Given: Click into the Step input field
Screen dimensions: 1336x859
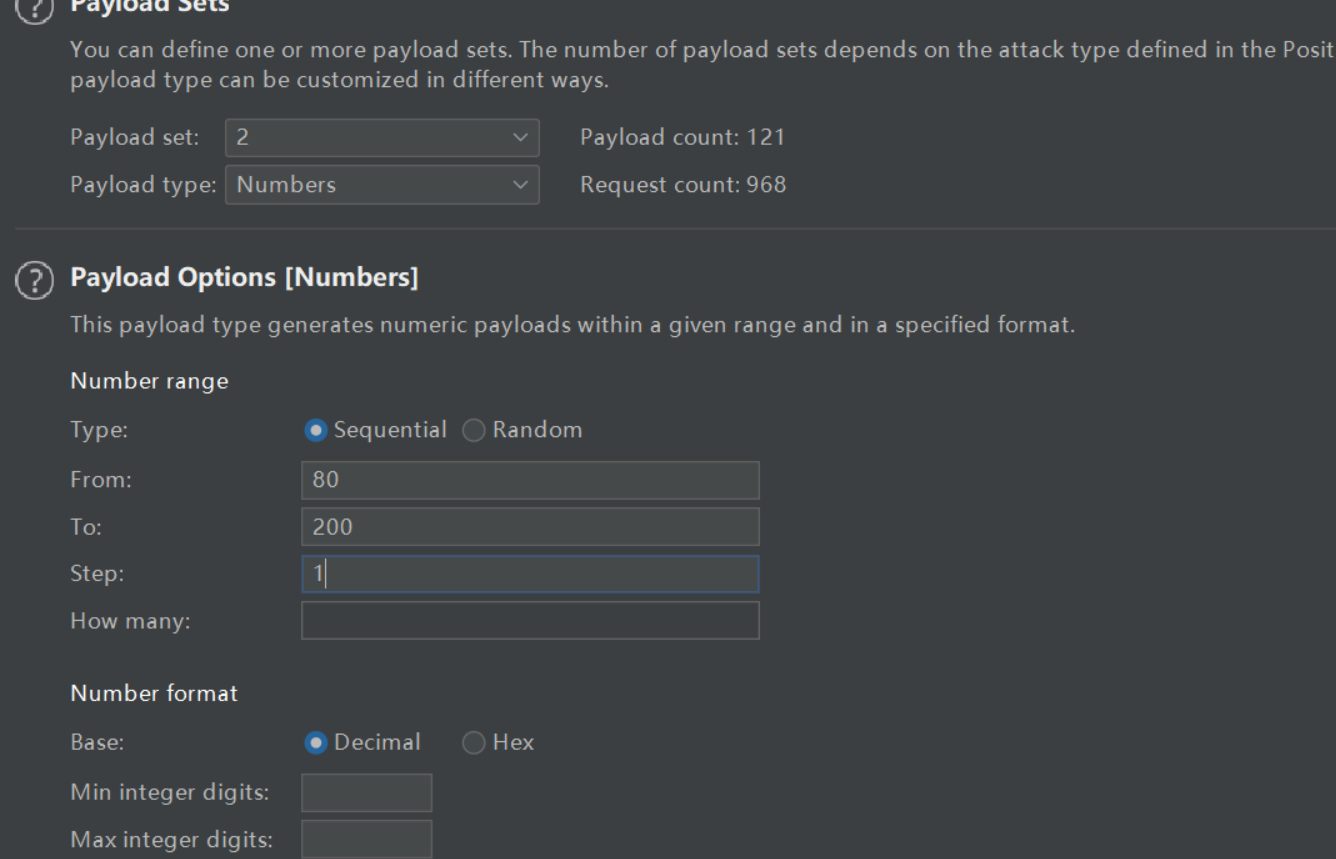Looking at the screenshot, I should click(530, 574).
